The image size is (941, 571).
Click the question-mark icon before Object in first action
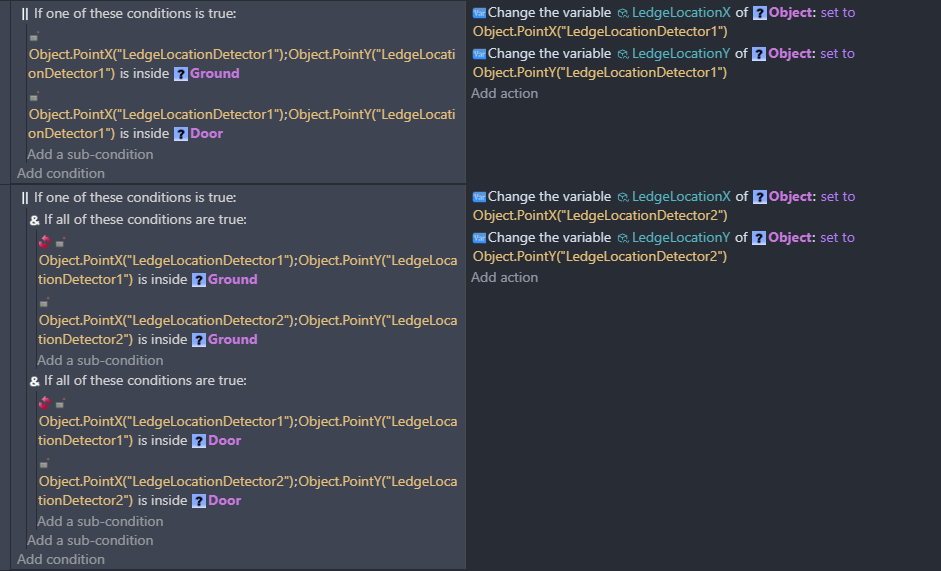click(x=760, y=13)
